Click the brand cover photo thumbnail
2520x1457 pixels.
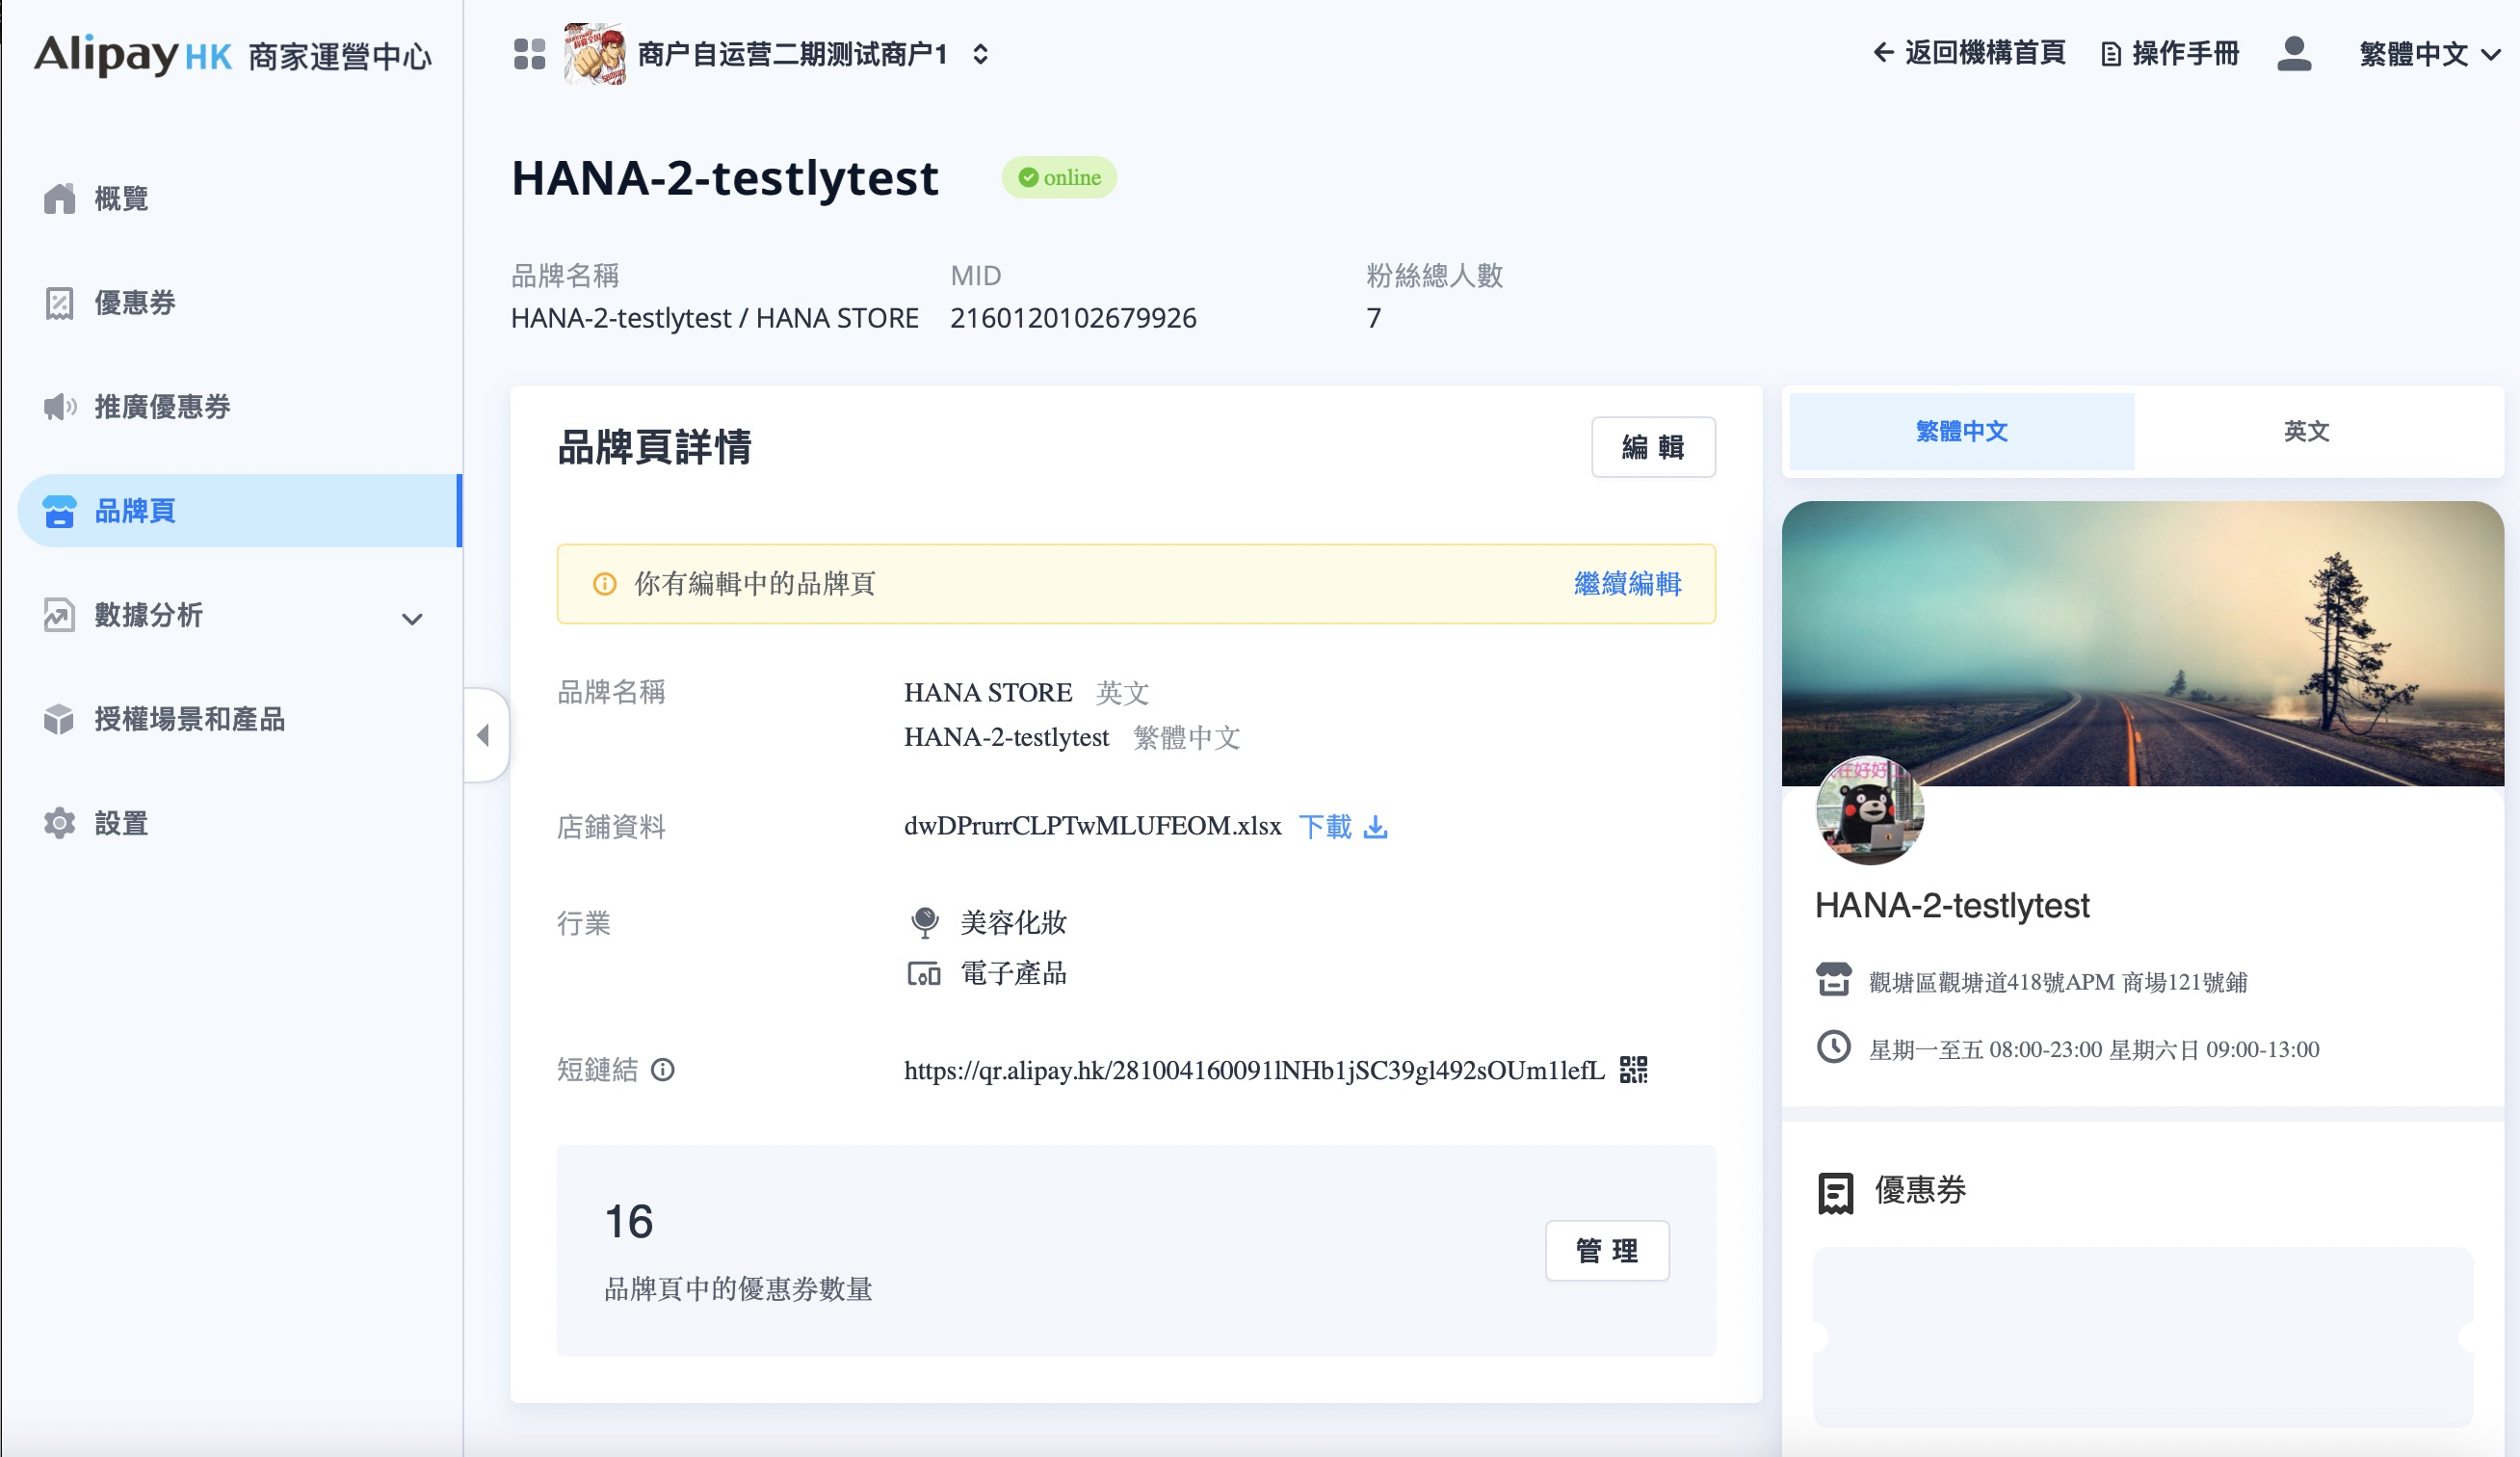[2142, 643]
